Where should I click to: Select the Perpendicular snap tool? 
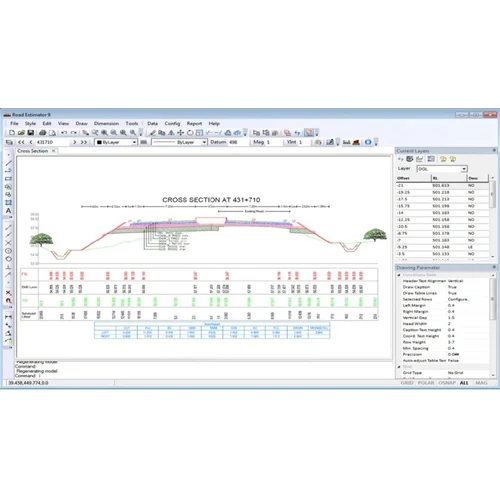pyautogui.click(x=9, y=267)
